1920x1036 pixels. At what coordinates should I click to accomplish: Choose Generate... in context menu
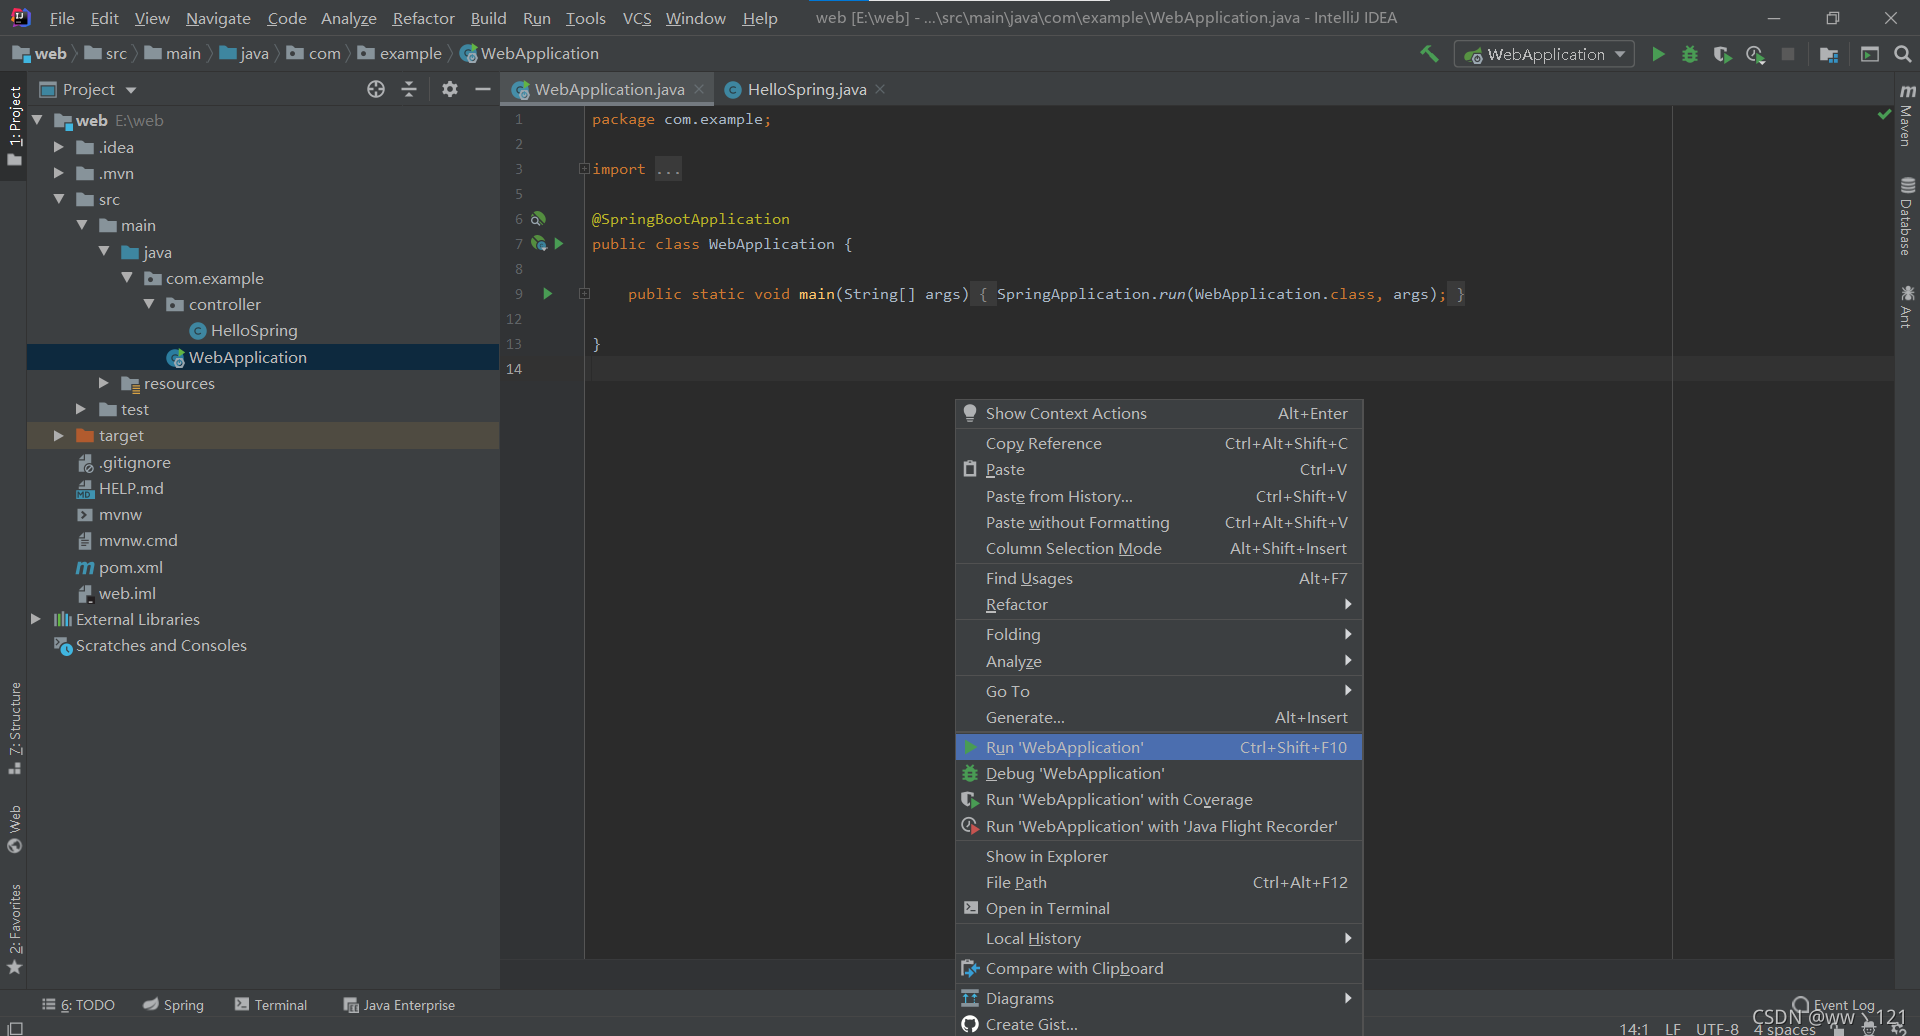[x=1159, y=717]
